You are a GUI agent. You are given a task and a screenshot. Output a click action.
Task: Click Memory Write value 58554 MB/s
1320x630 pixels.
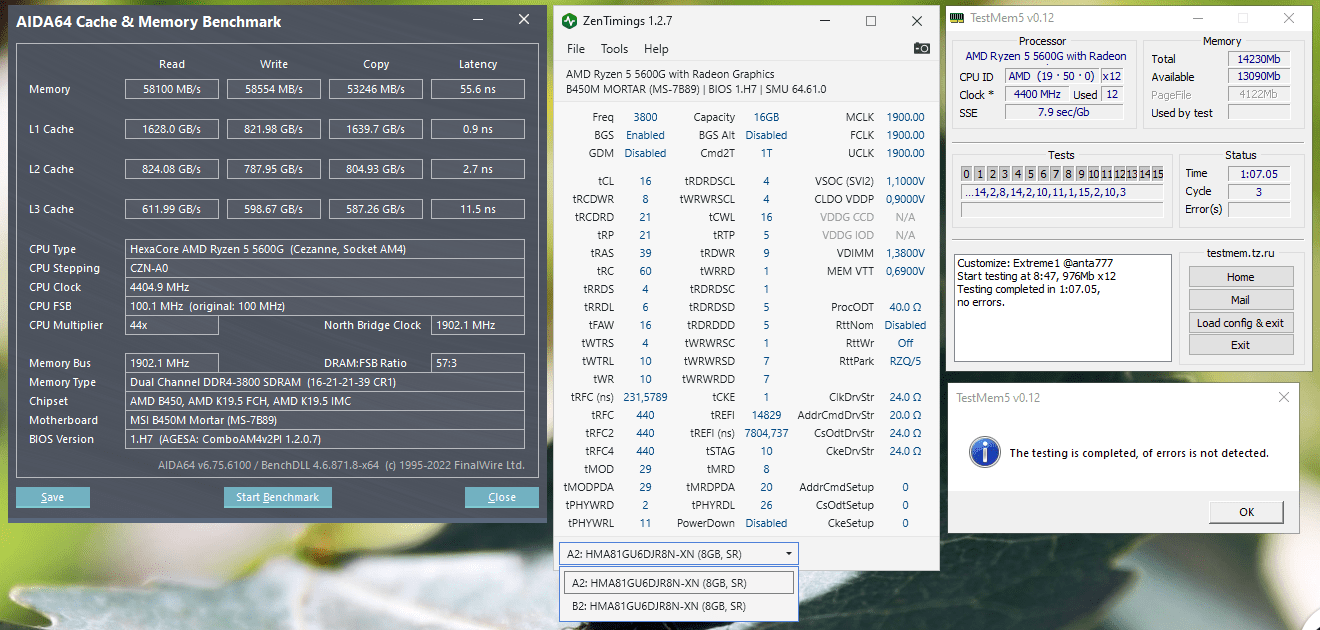tap(274, 89)
